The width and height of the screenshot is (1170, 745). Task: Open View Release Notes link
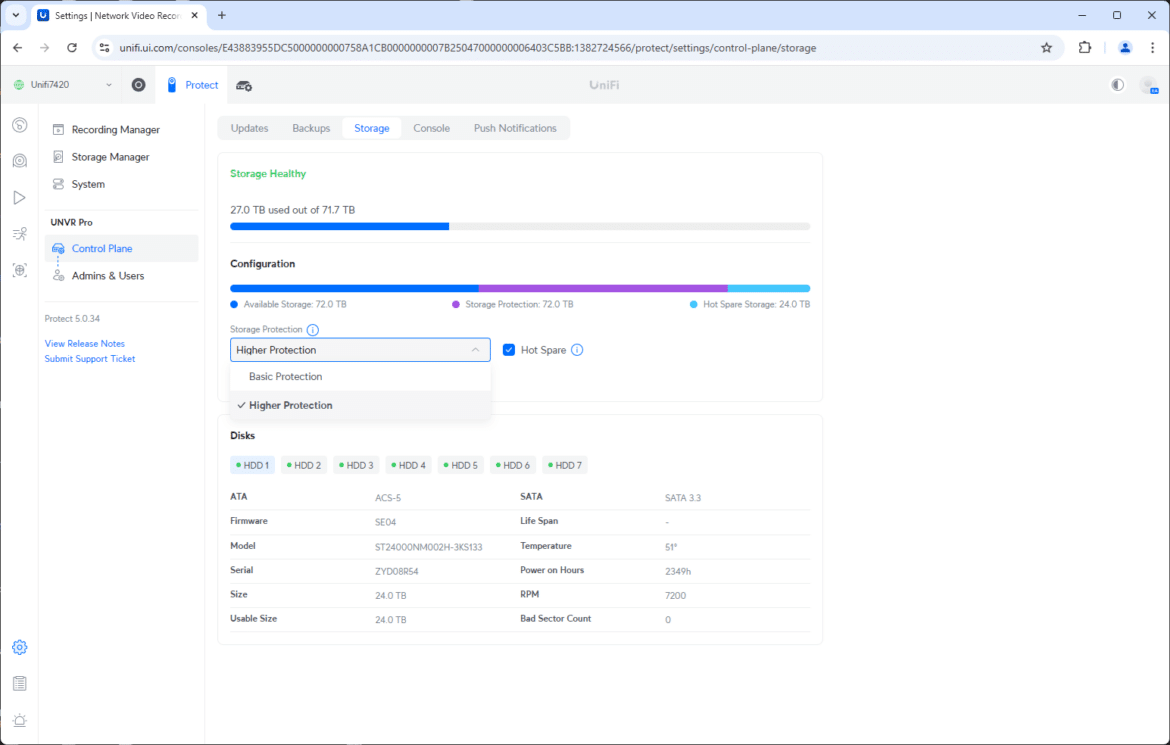(x=84, y=343)
